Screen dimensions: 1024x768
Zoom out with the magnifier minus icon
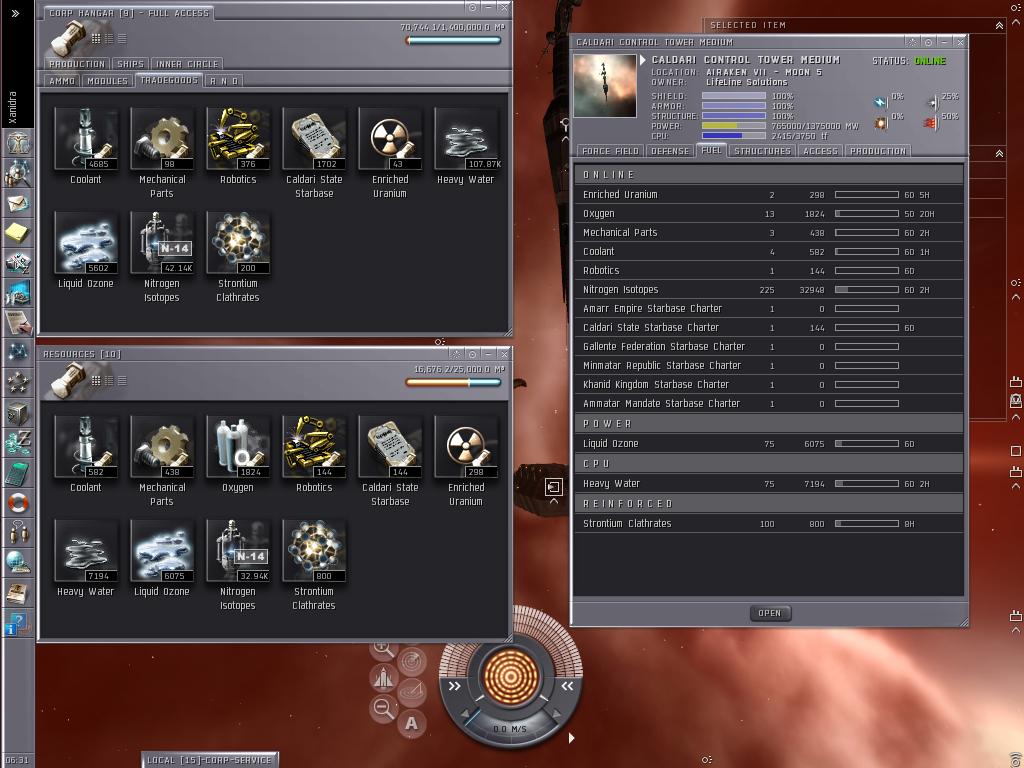[383, 708]
